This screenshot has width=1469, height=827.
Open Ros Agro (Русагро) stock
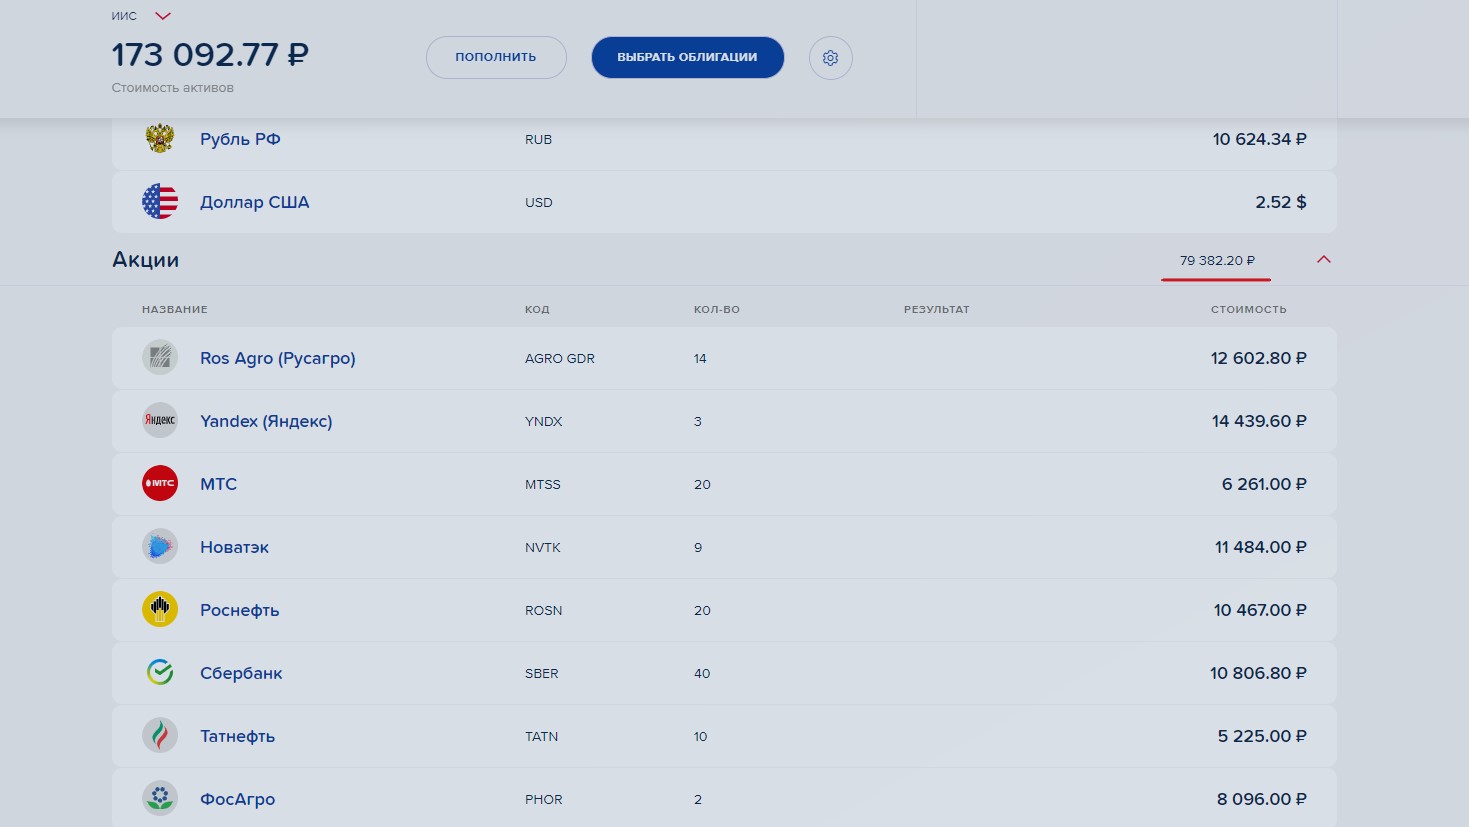point(278,358)
